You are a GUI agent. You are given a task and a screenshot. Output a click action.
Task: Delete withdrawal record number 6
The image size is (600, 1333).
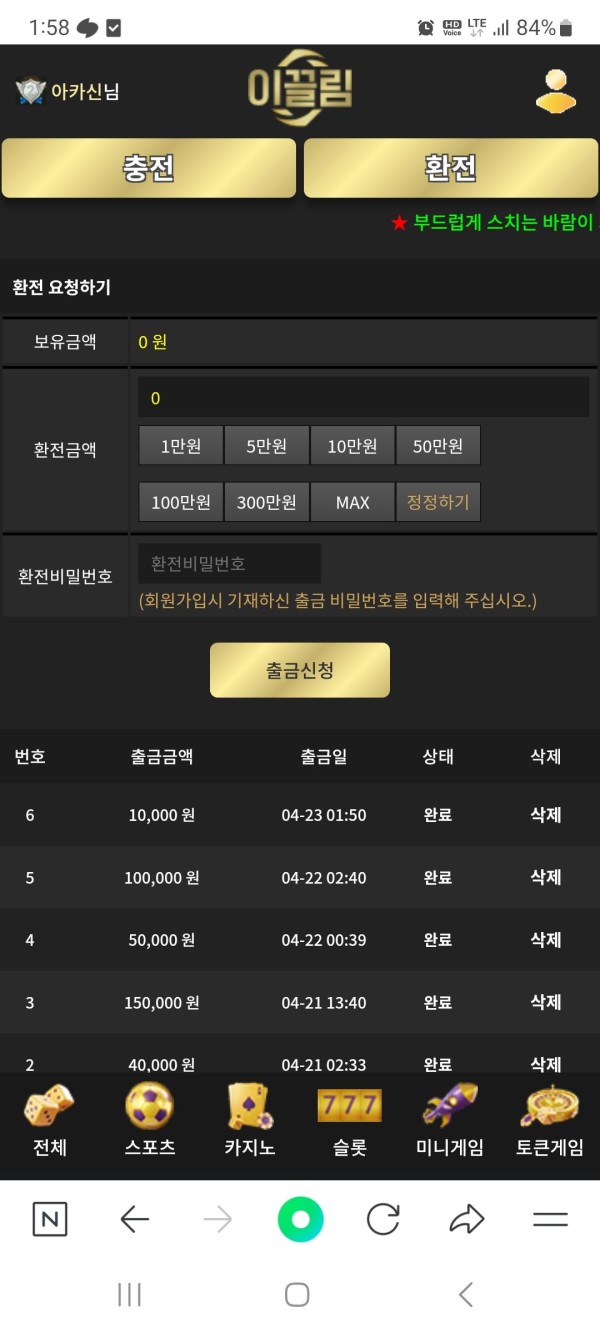tap(545, 815)
